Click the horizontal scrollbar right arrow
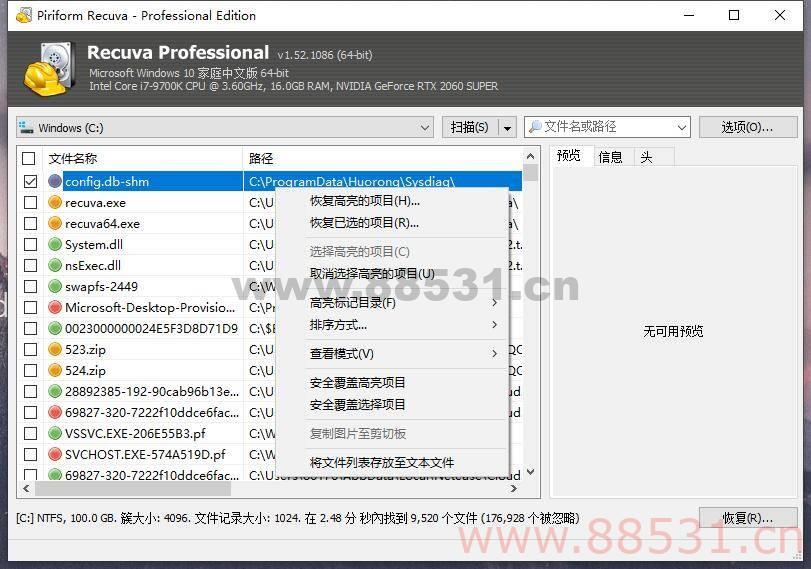Viewport: 811px width, 569px height. click(x=513, y=488)
